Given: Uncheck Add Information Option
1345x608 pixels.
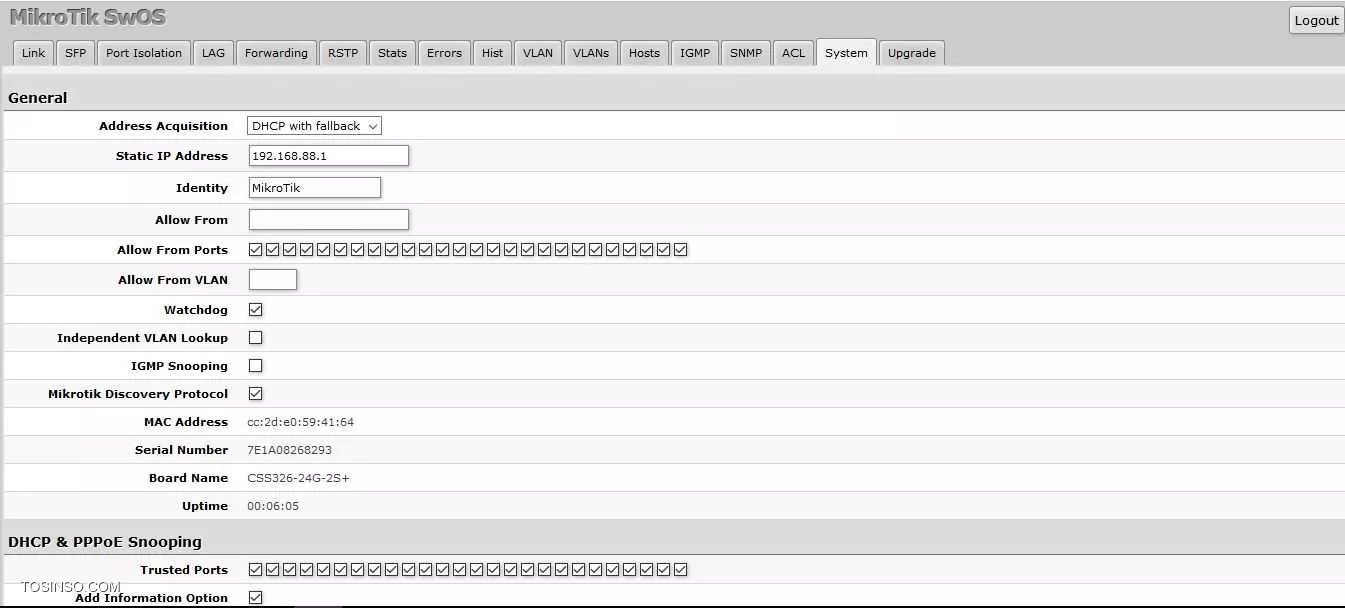Looking at the screenshot, I should (256, 598).
